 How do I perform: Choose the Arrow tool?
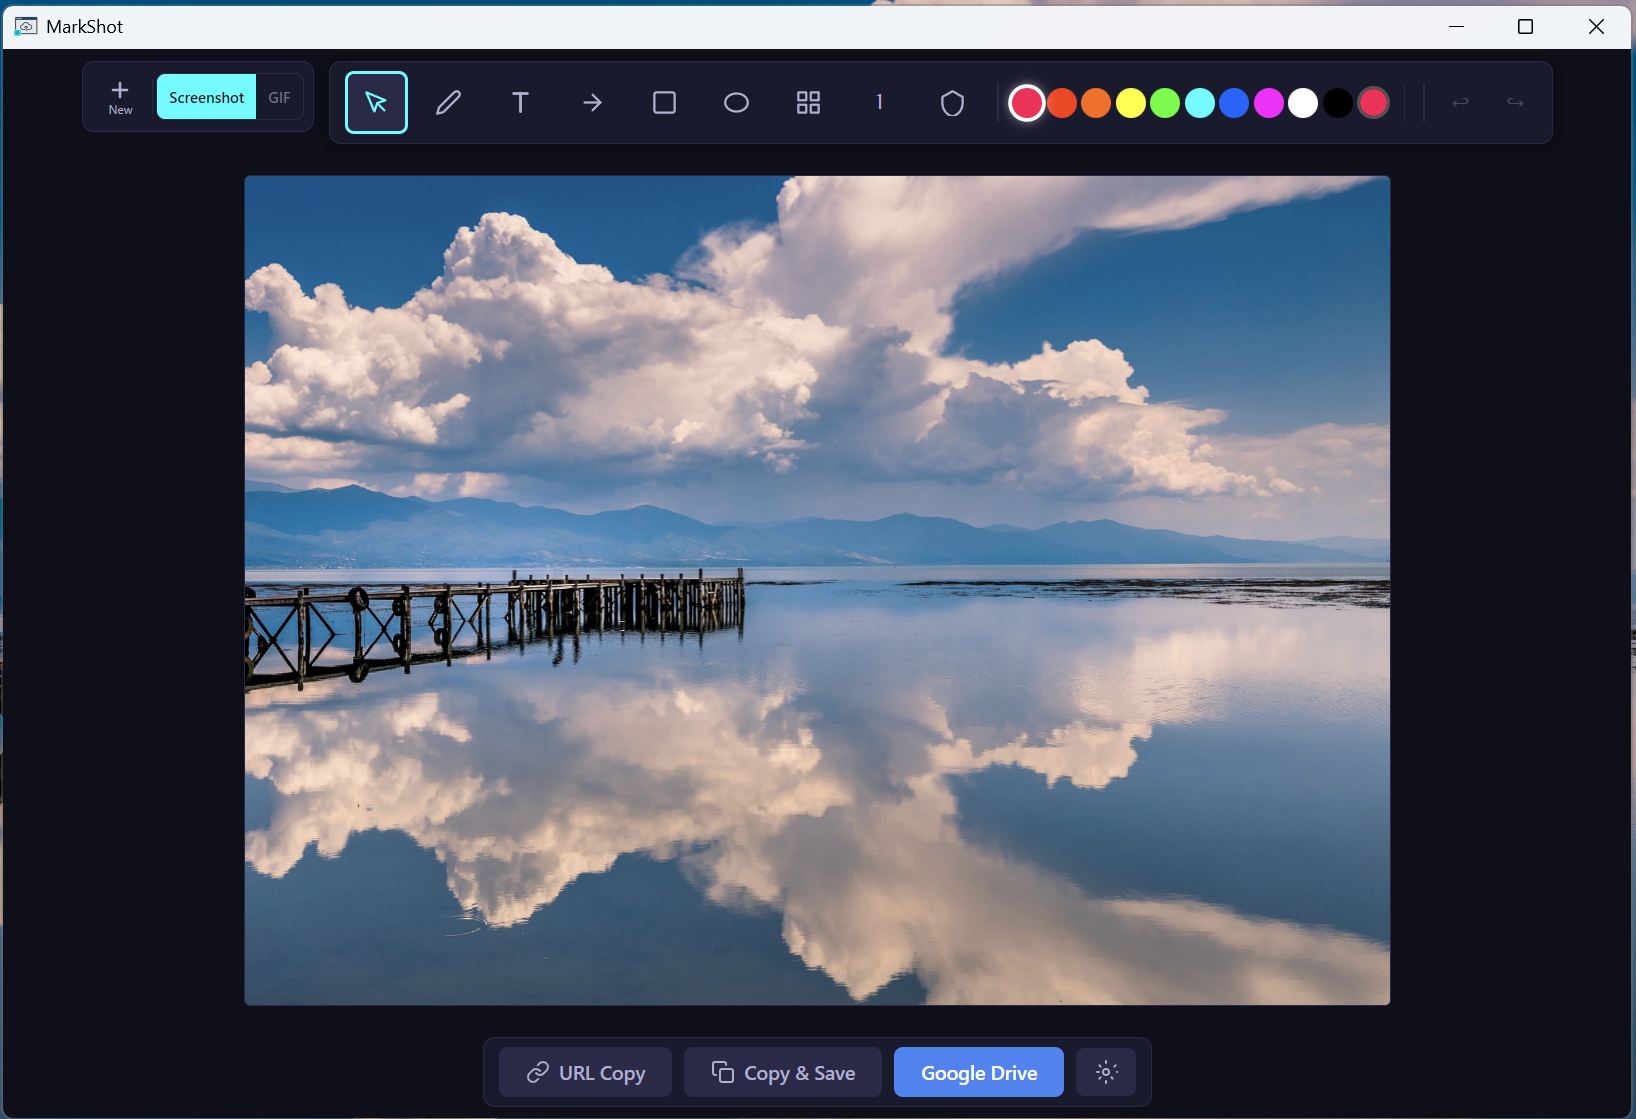click(x=593, y=101)
